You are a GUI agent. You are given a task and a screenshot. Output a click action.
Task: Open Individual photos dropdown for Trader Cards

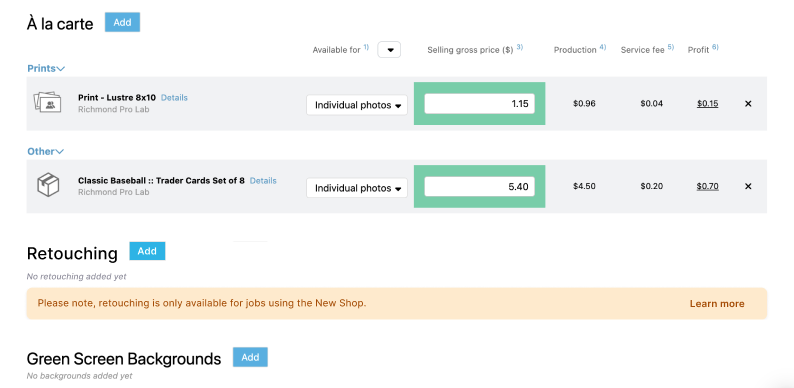coord(357,188)
